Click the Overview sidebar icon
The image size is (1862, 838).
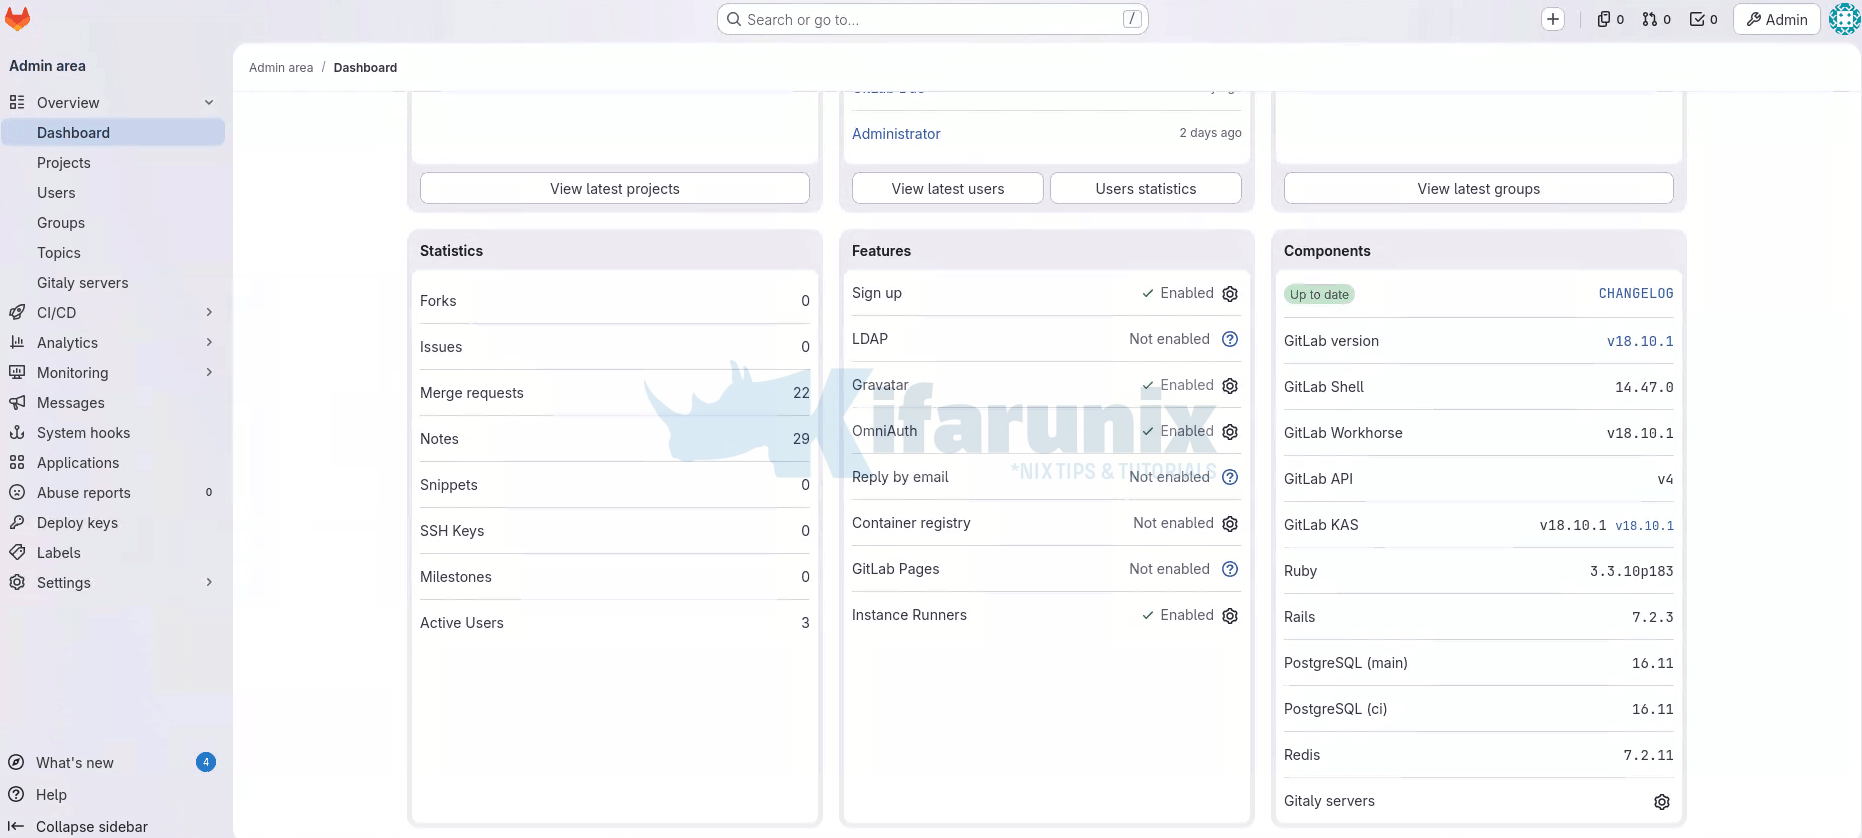[x=17, y=102]
